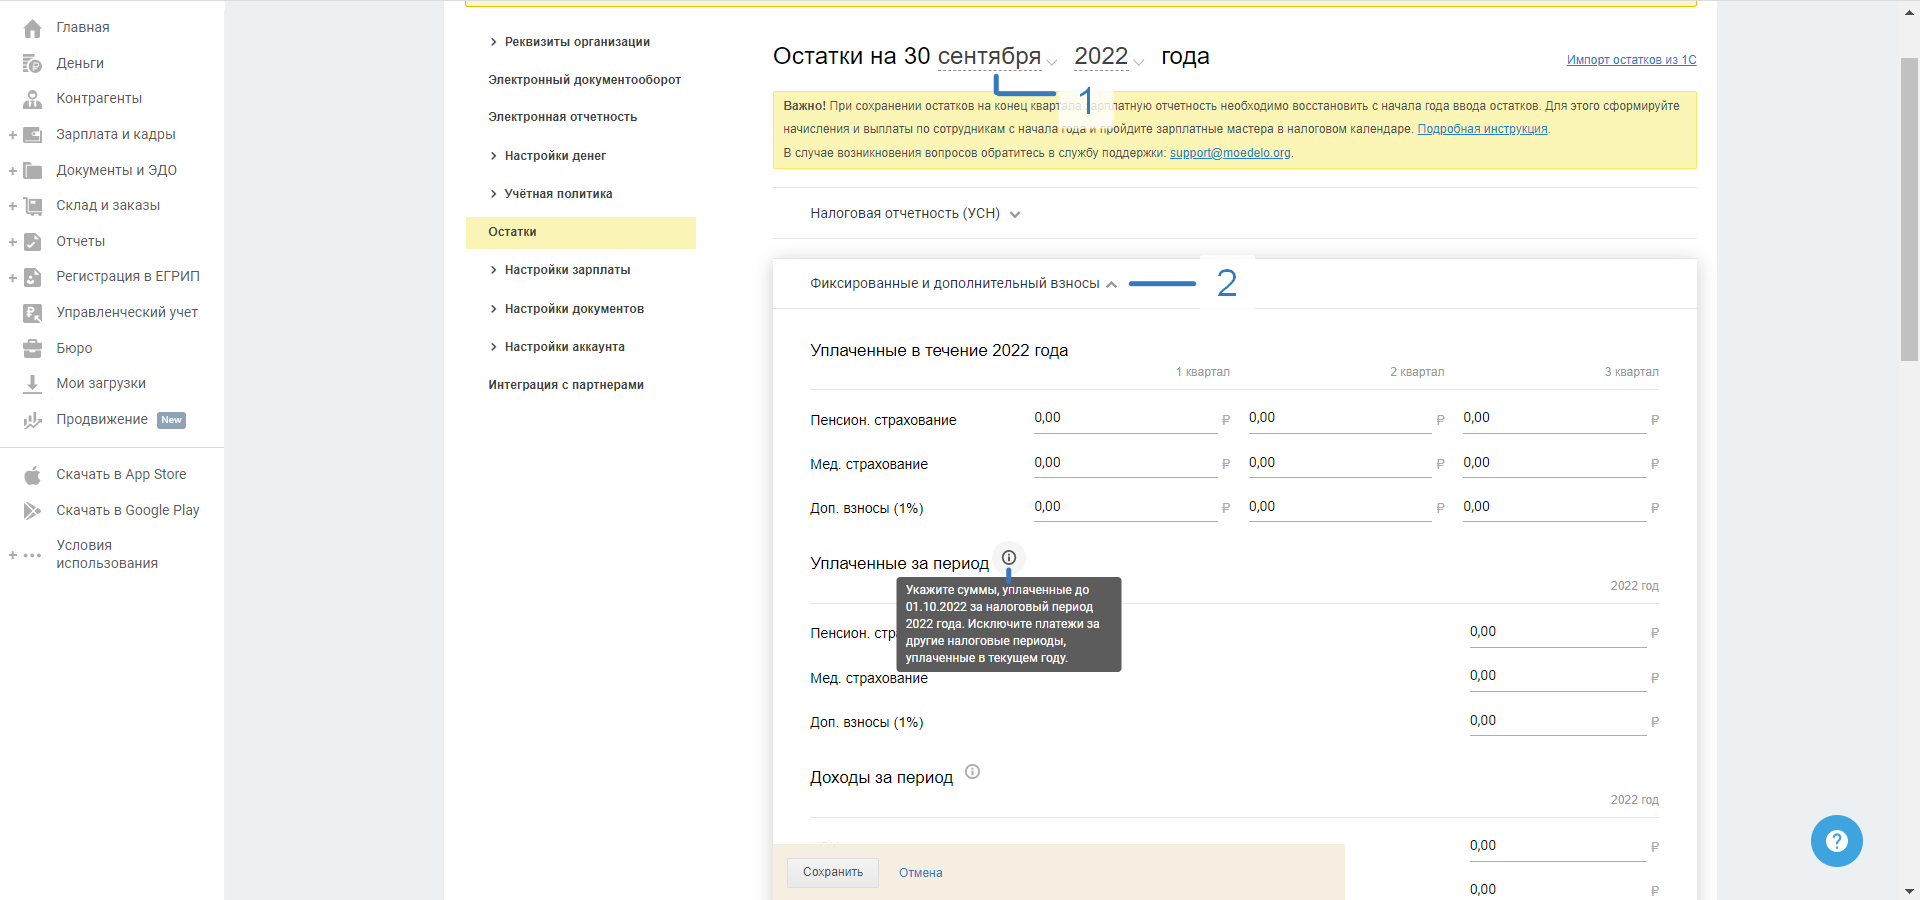Click the Главная home icon in sidebar

32,28
